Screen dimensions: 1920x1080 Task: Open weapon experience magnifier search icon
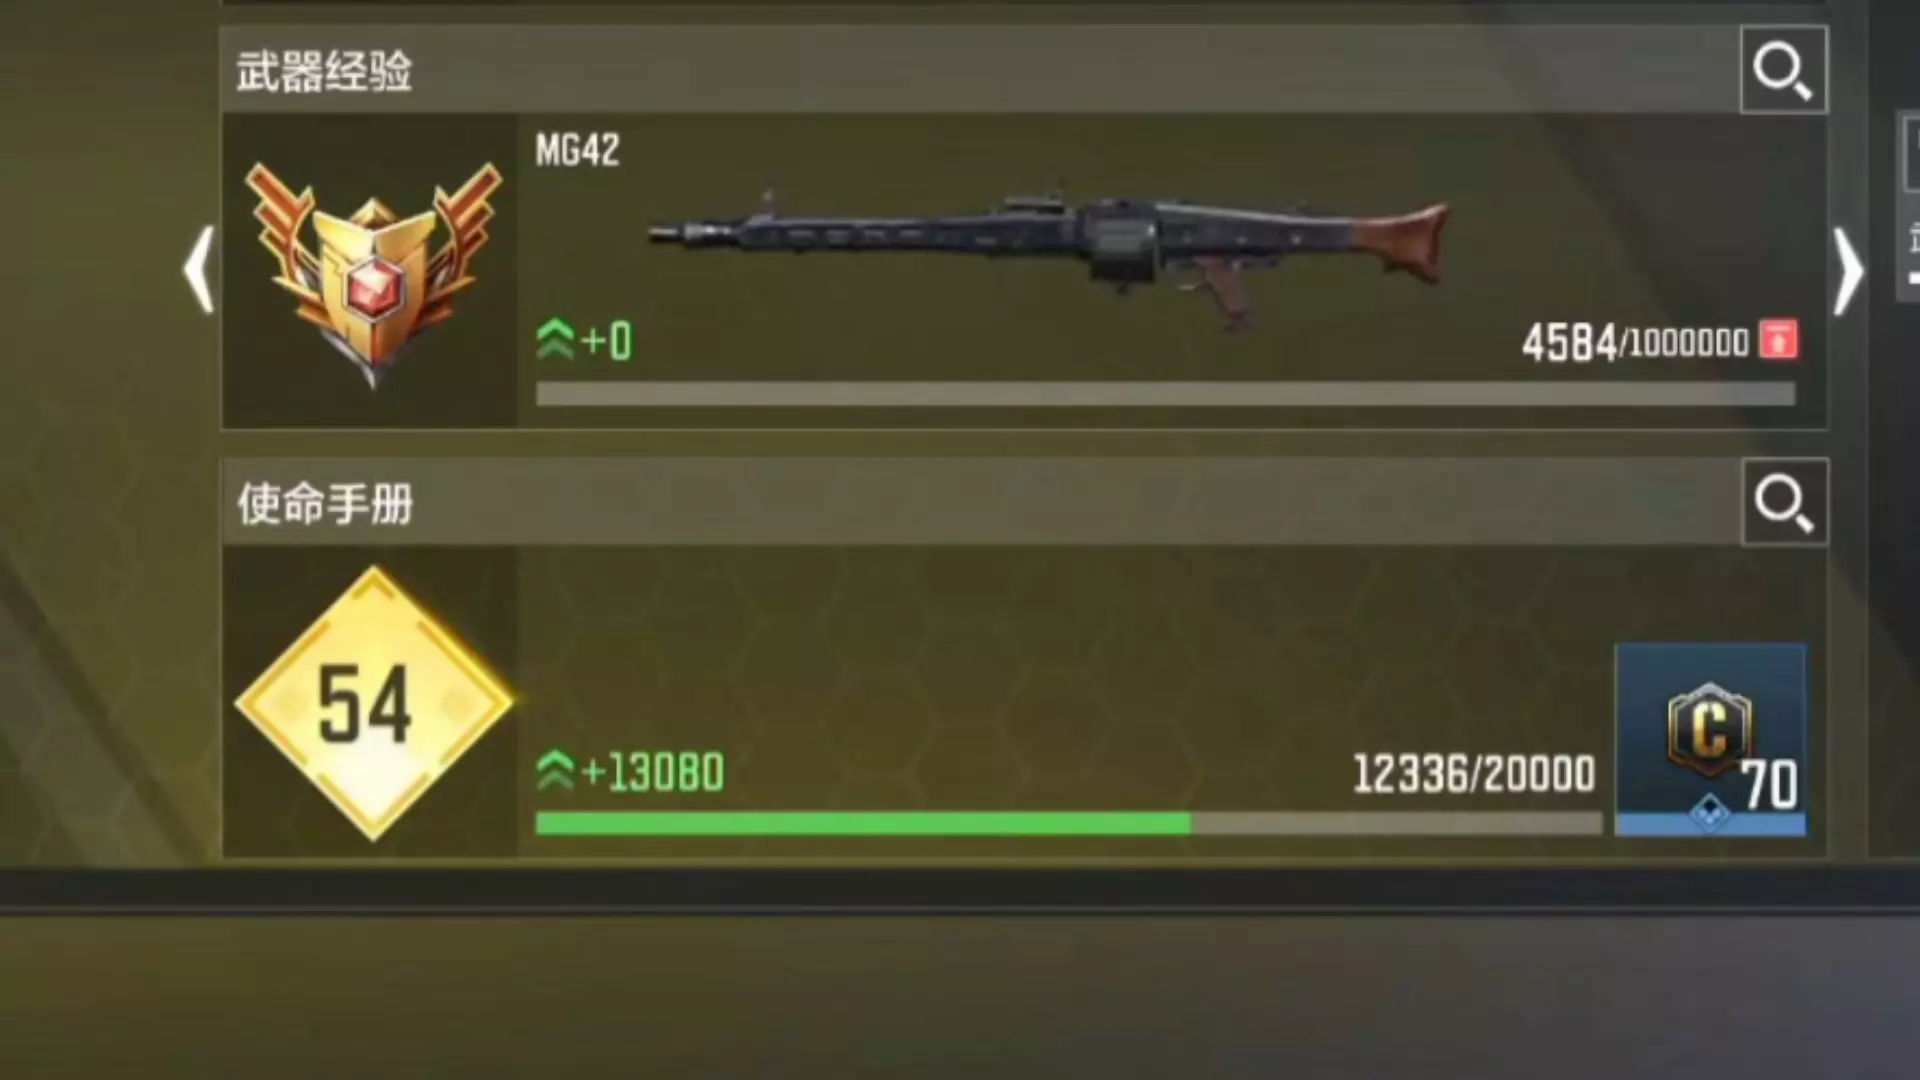click(1784, 70)
